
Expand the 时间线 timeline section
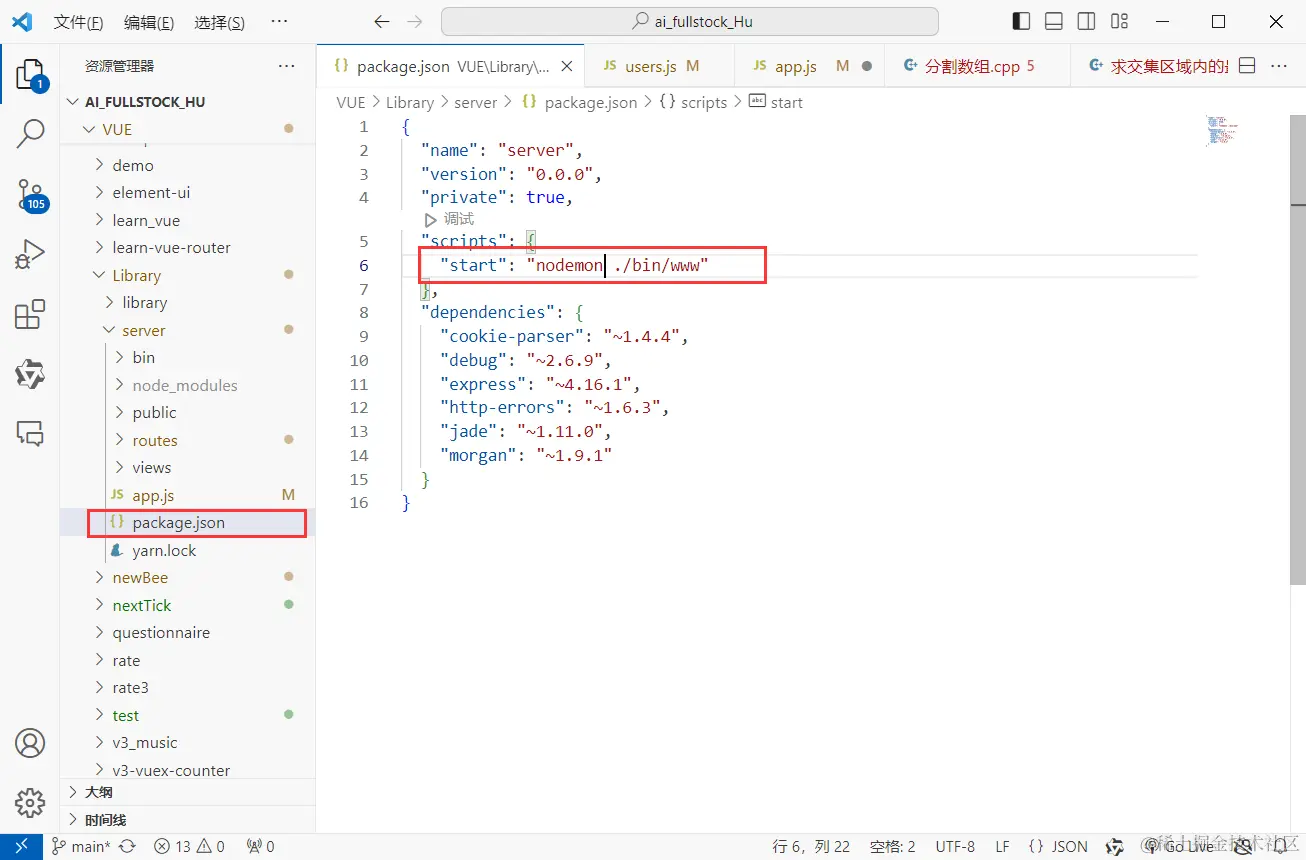(187, 819)
